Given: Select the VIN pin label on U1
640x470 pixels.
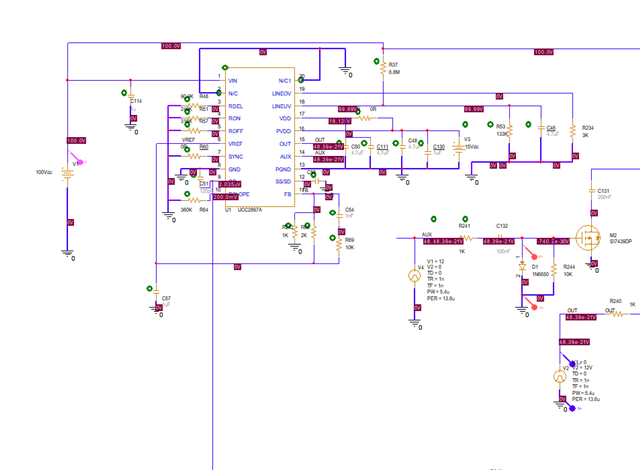Looking at the screenshot, I should 233,81.
